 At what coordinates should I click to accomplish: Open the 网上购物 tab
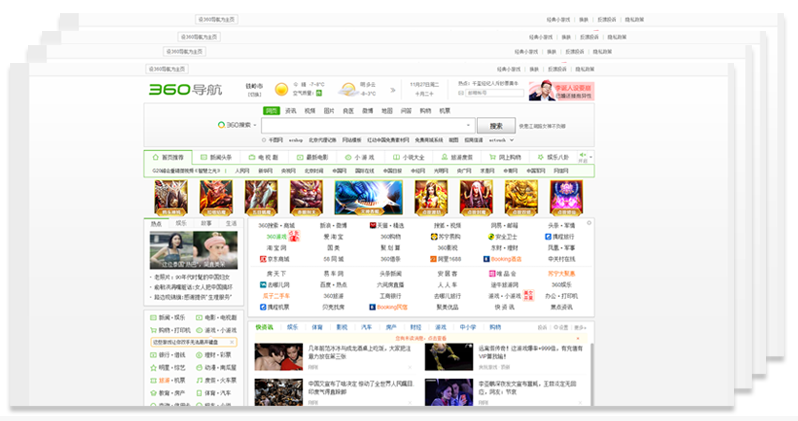tap(505, 157)
